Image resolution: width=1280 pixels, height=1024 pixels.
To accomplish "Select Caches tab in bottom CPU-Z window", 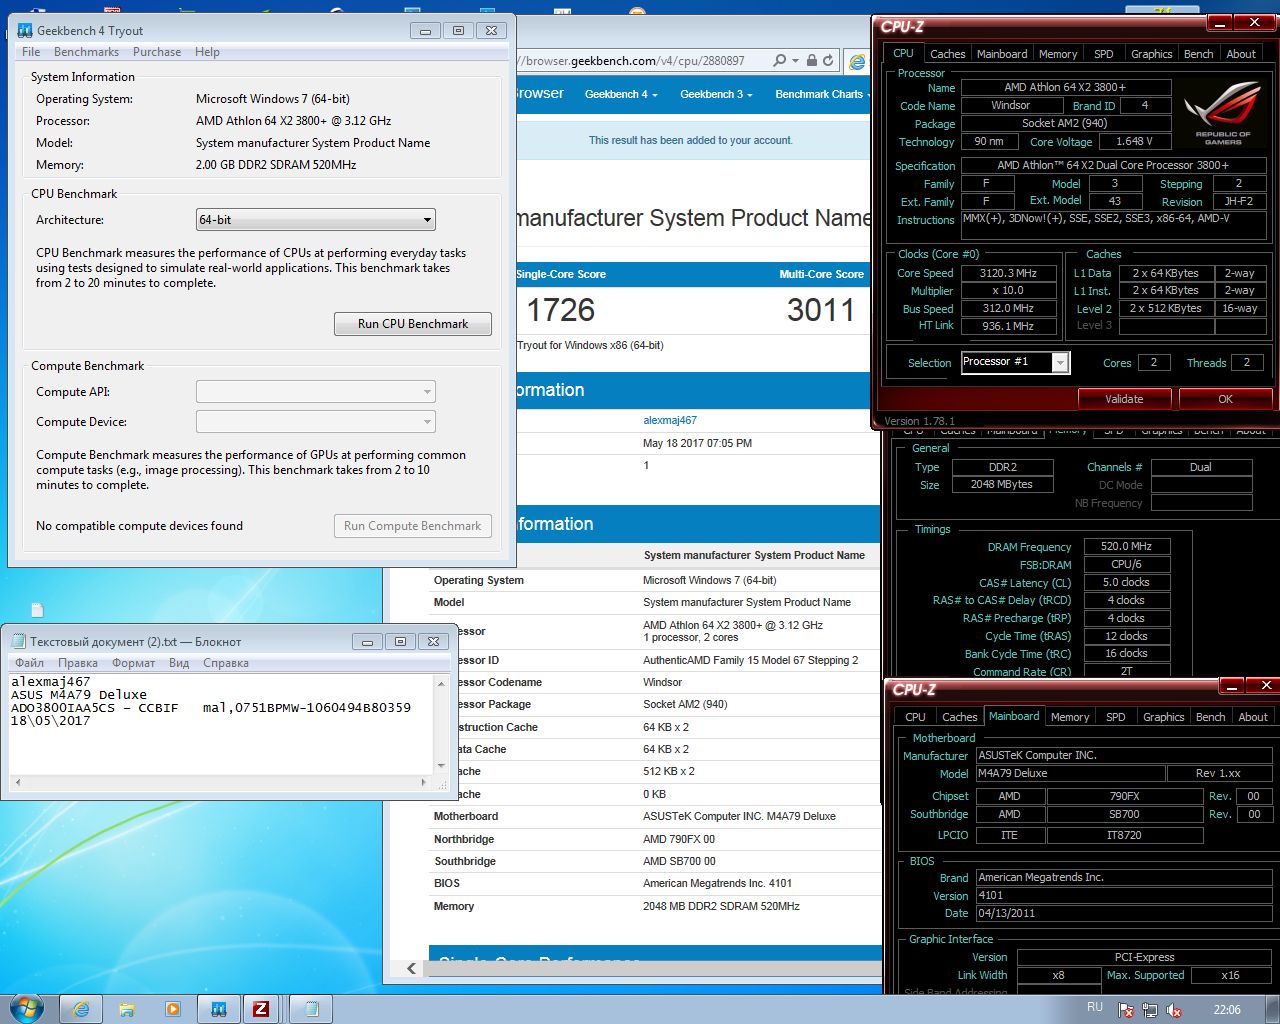I will coord(959,717).
